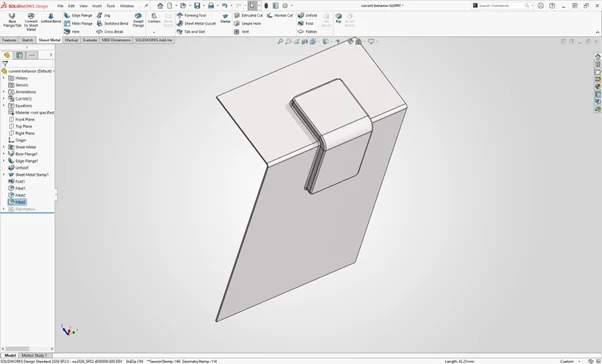Expand the Base-Flange1 feature node
This screenshot has height=364, width=602.
click(4, 154)
